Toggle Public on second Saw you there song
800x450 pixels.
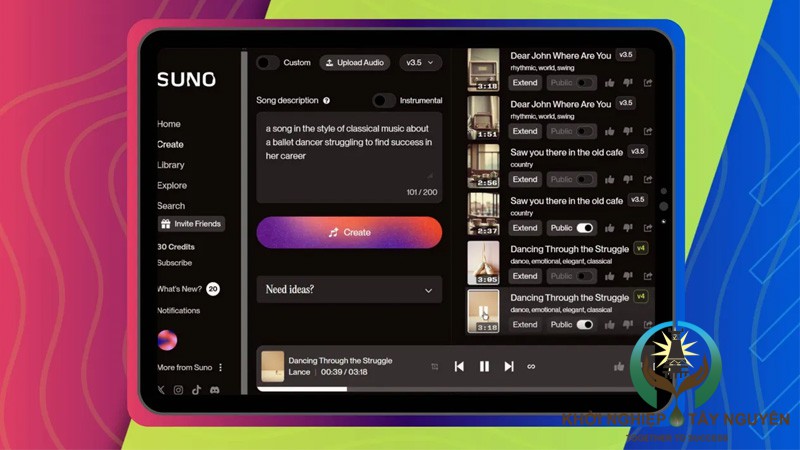click(585, 228)
